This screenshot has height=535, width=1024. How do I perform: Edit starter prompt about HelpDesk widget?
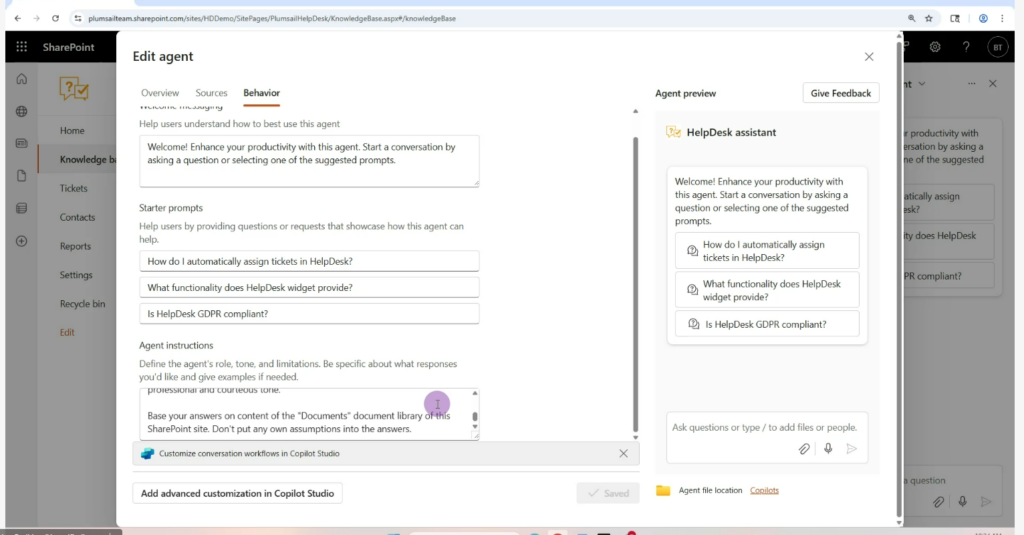pos(309,287)
